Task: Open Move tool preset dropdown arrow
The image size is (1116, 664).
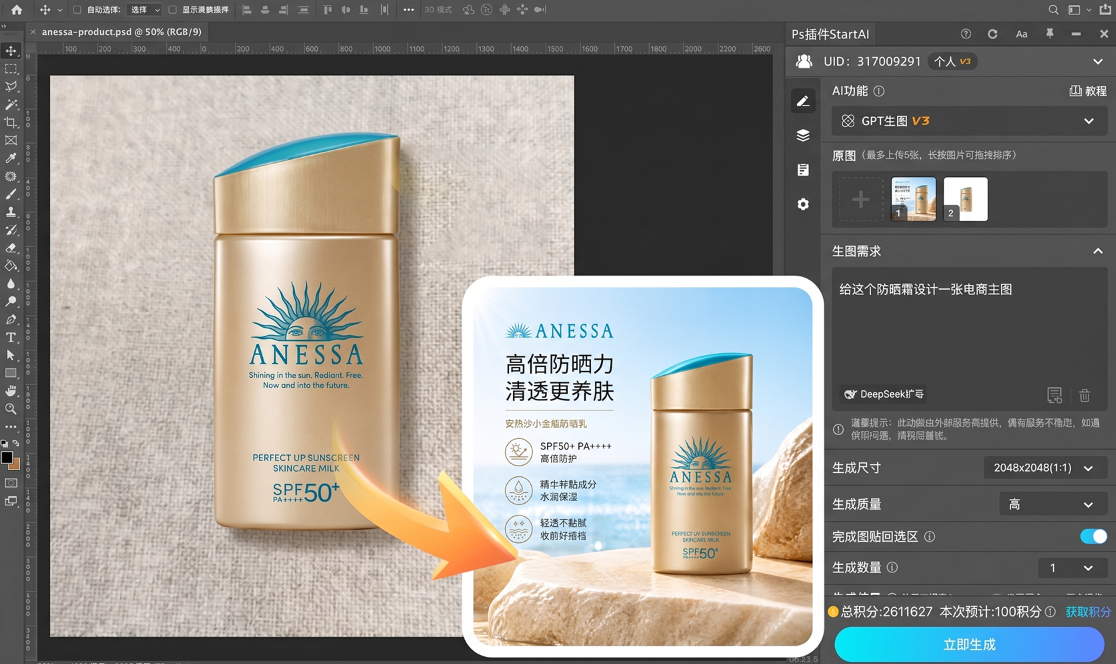Action: (x=60, y=10)
